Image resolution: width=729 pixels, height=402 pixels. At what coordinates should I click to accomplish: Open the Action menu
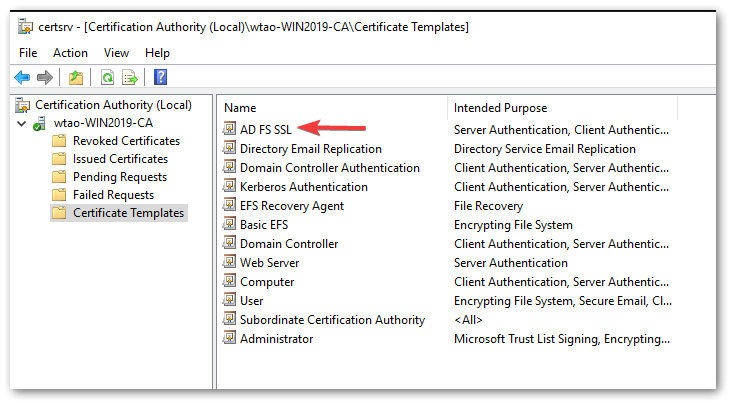(70, 52)
